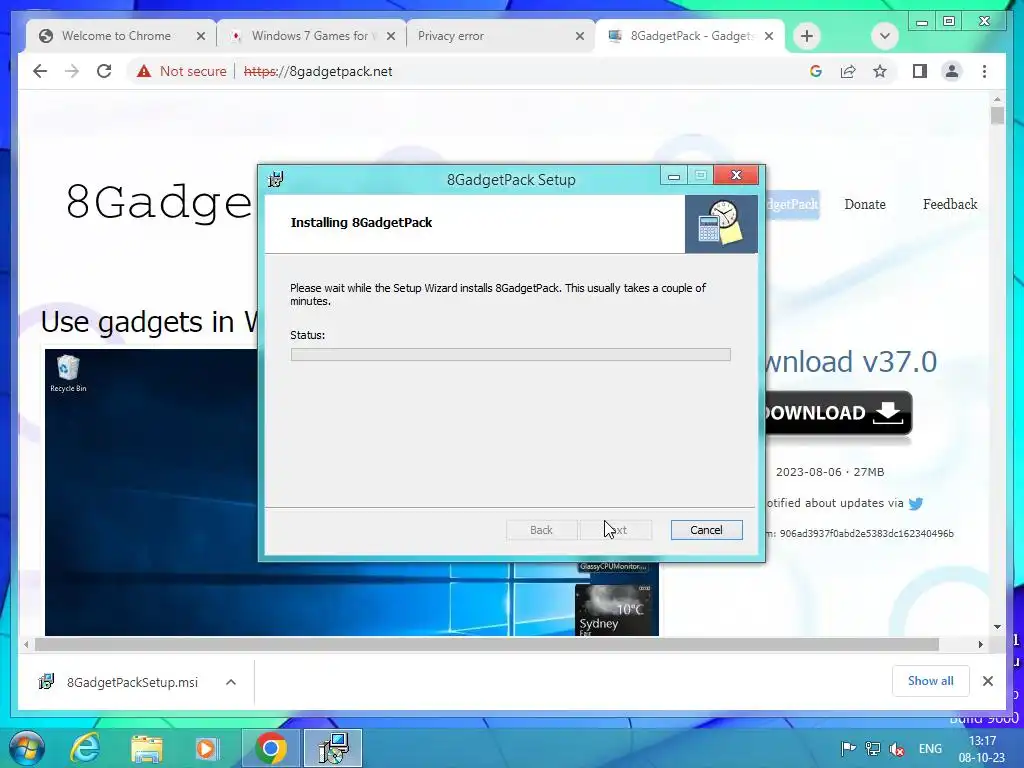Open the 8GadgetPackSetup.msi download item
The height and width of the screenshot is (768, 1024).
point(119,682)
